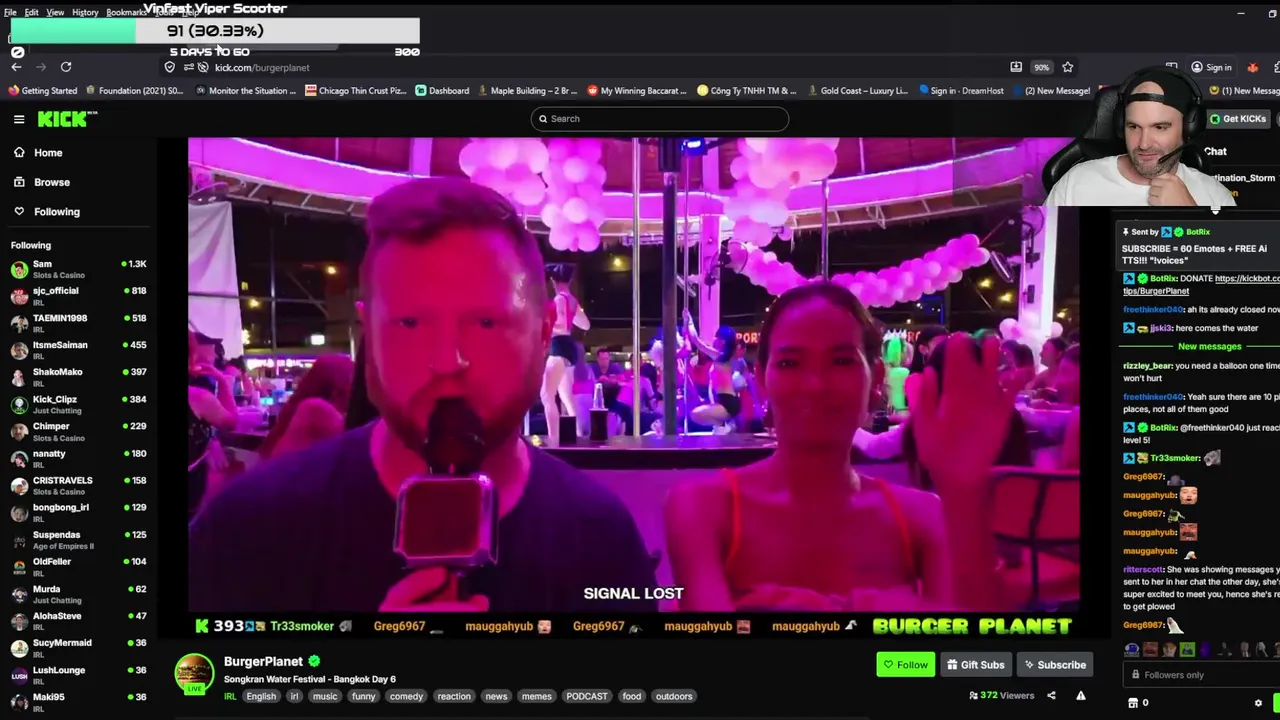1280x720 pixels.
Task: Click the kickbot donate link in chat
Action: [1201, 285]
